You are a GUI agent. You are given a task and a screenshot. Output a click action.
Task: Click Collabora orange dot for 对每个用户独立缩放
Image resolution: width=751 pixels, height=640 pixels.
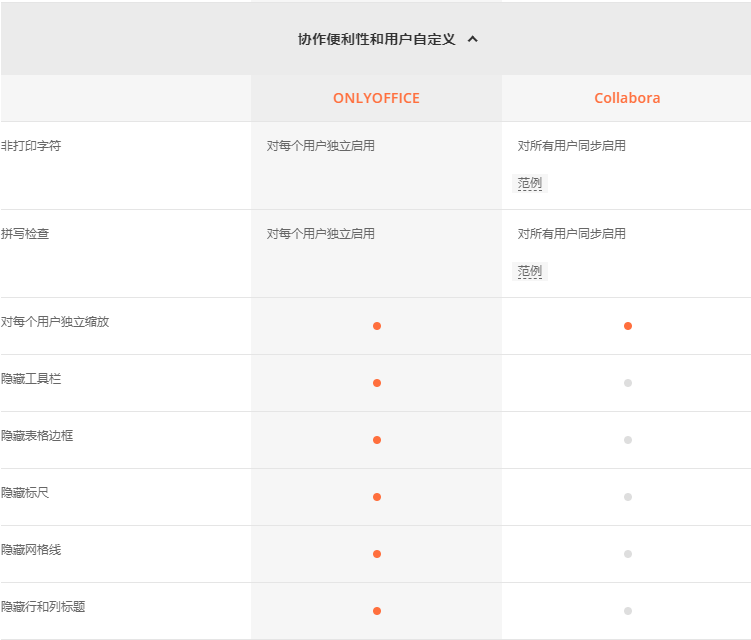(628, 326)
